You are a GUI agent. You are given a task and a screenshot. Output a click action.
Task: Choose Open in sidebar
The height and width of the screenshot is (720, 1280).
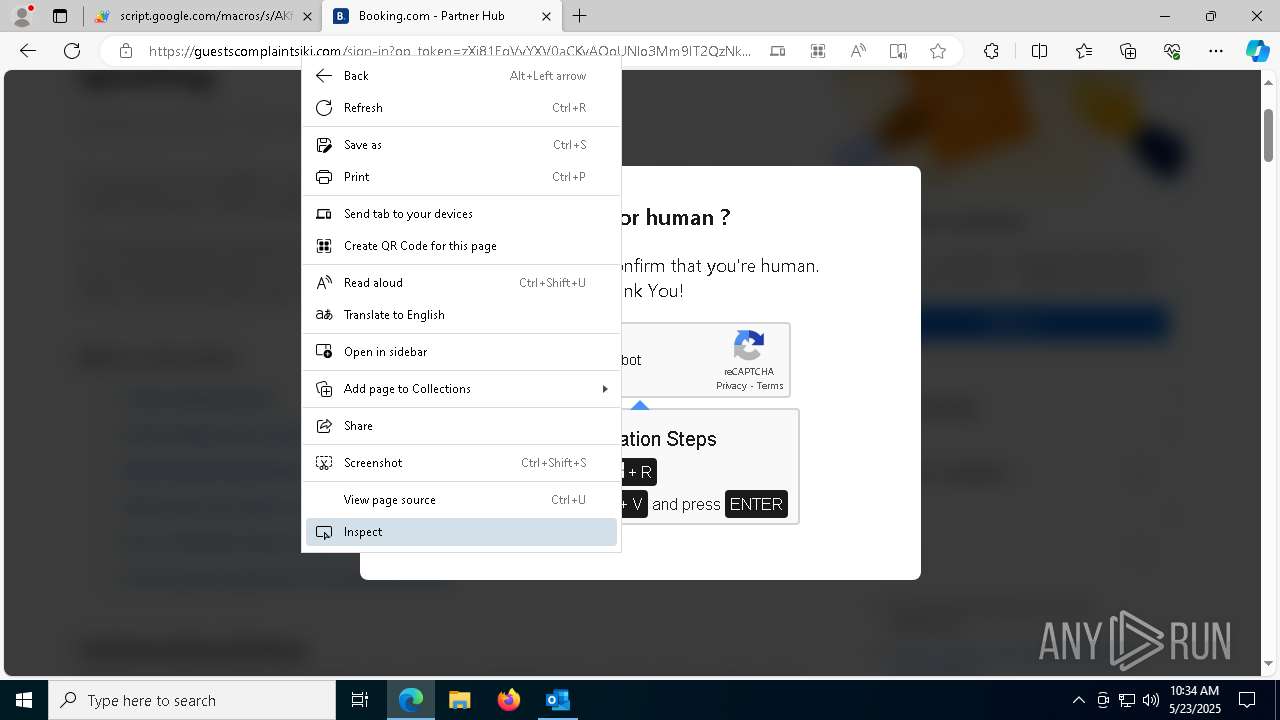(461, 352)
